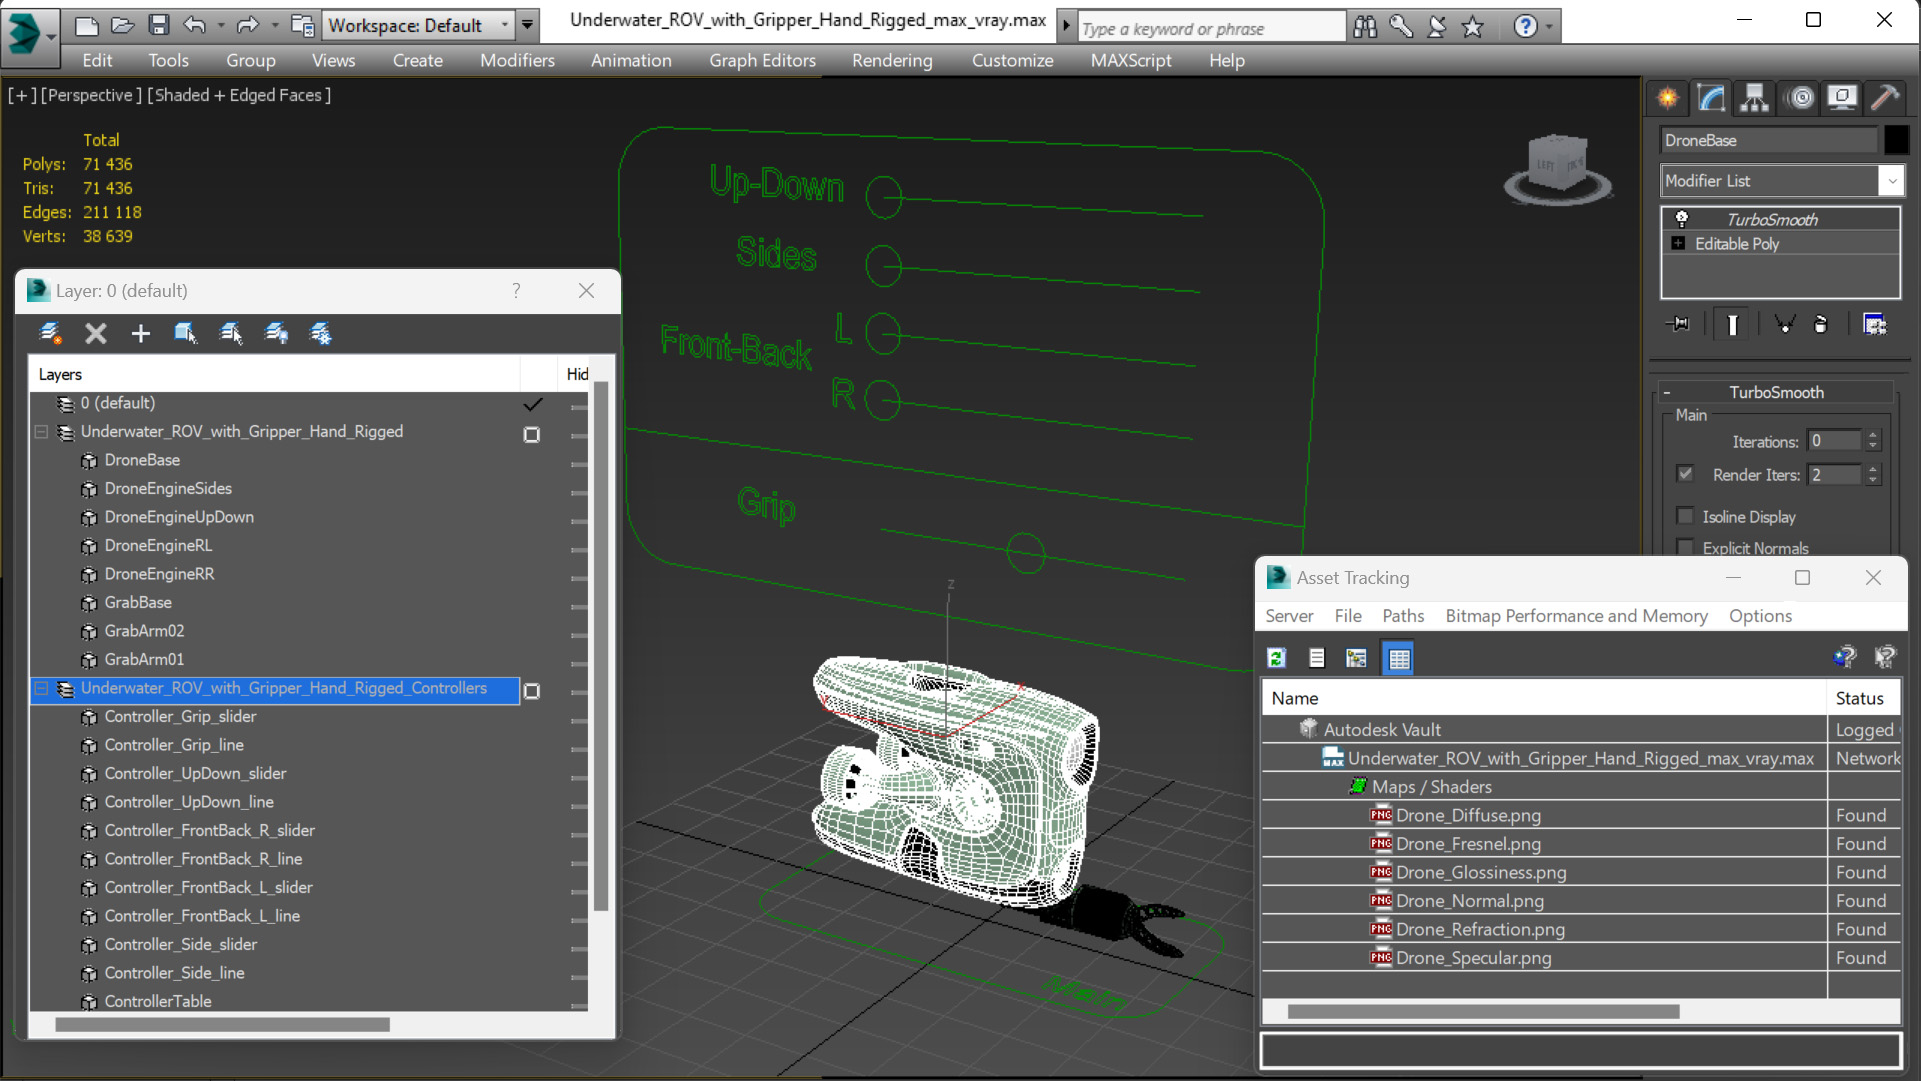Open Asset Tracking Paths menu

coord(1403,616)
